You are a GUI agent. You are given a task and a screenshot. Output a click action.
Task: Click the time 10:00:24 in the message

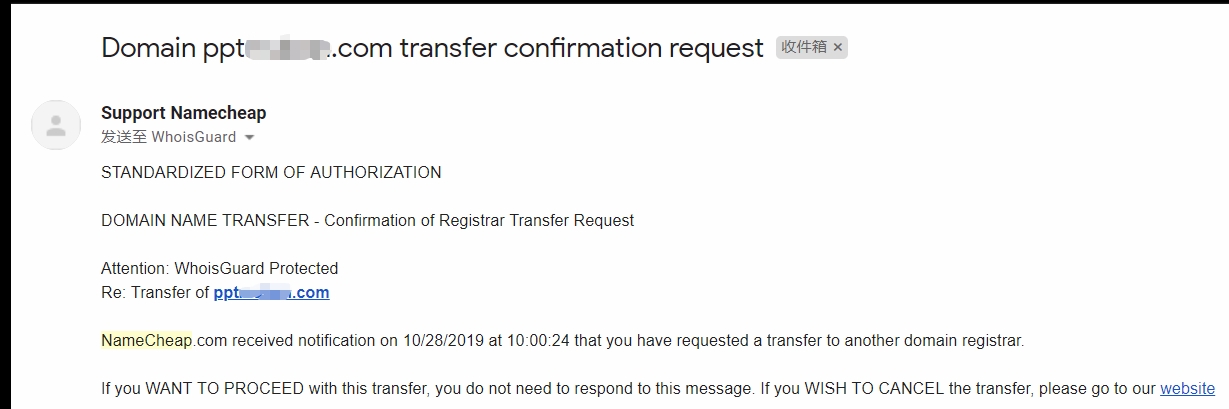(539, 341)
